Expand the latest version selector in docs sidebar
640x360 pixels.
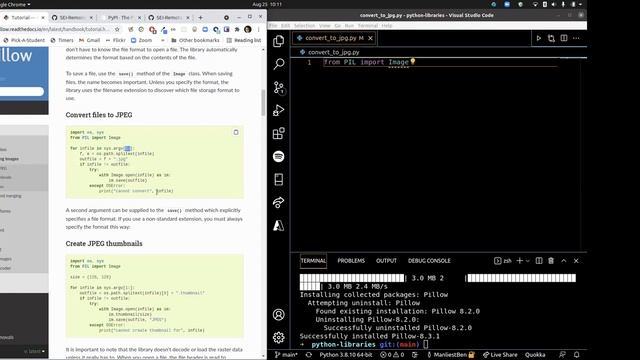(x=34, y=351)
